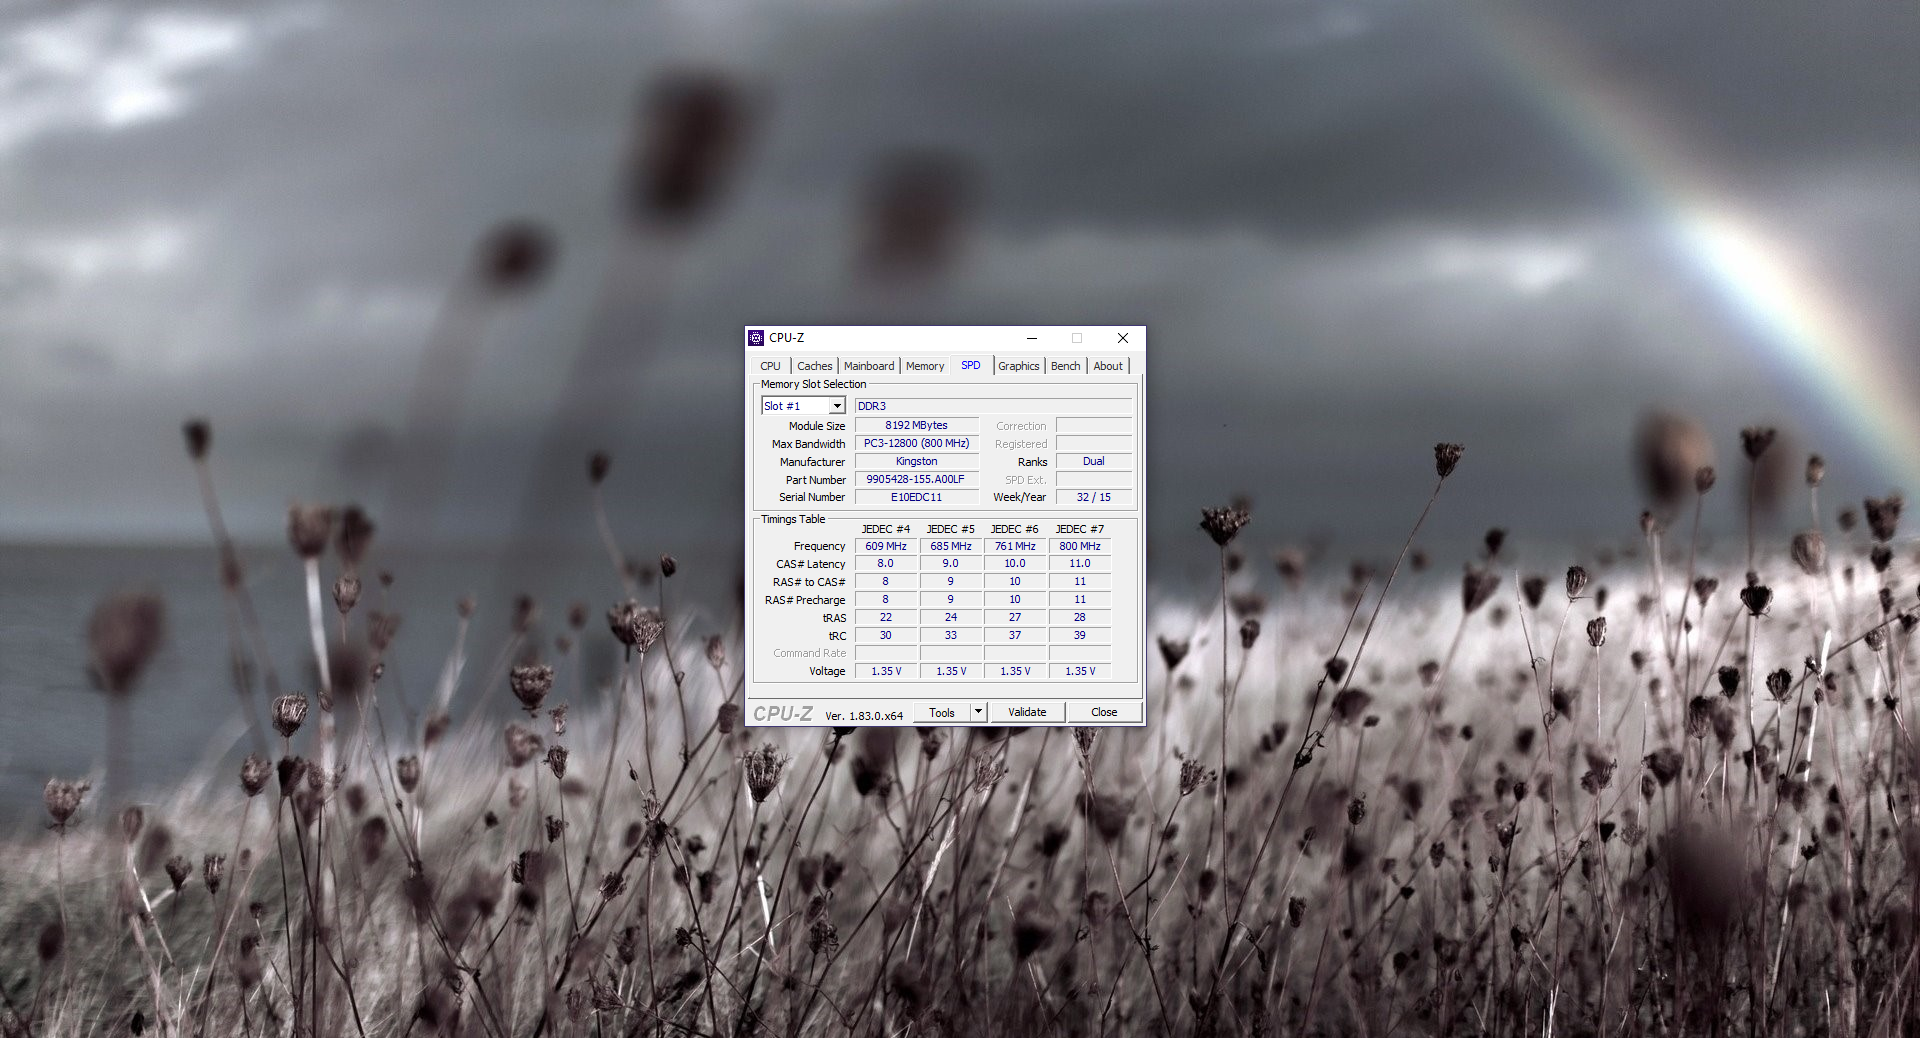Click the Tools button
This screenshot has height=1038, width=1920.
click(941, 713)
